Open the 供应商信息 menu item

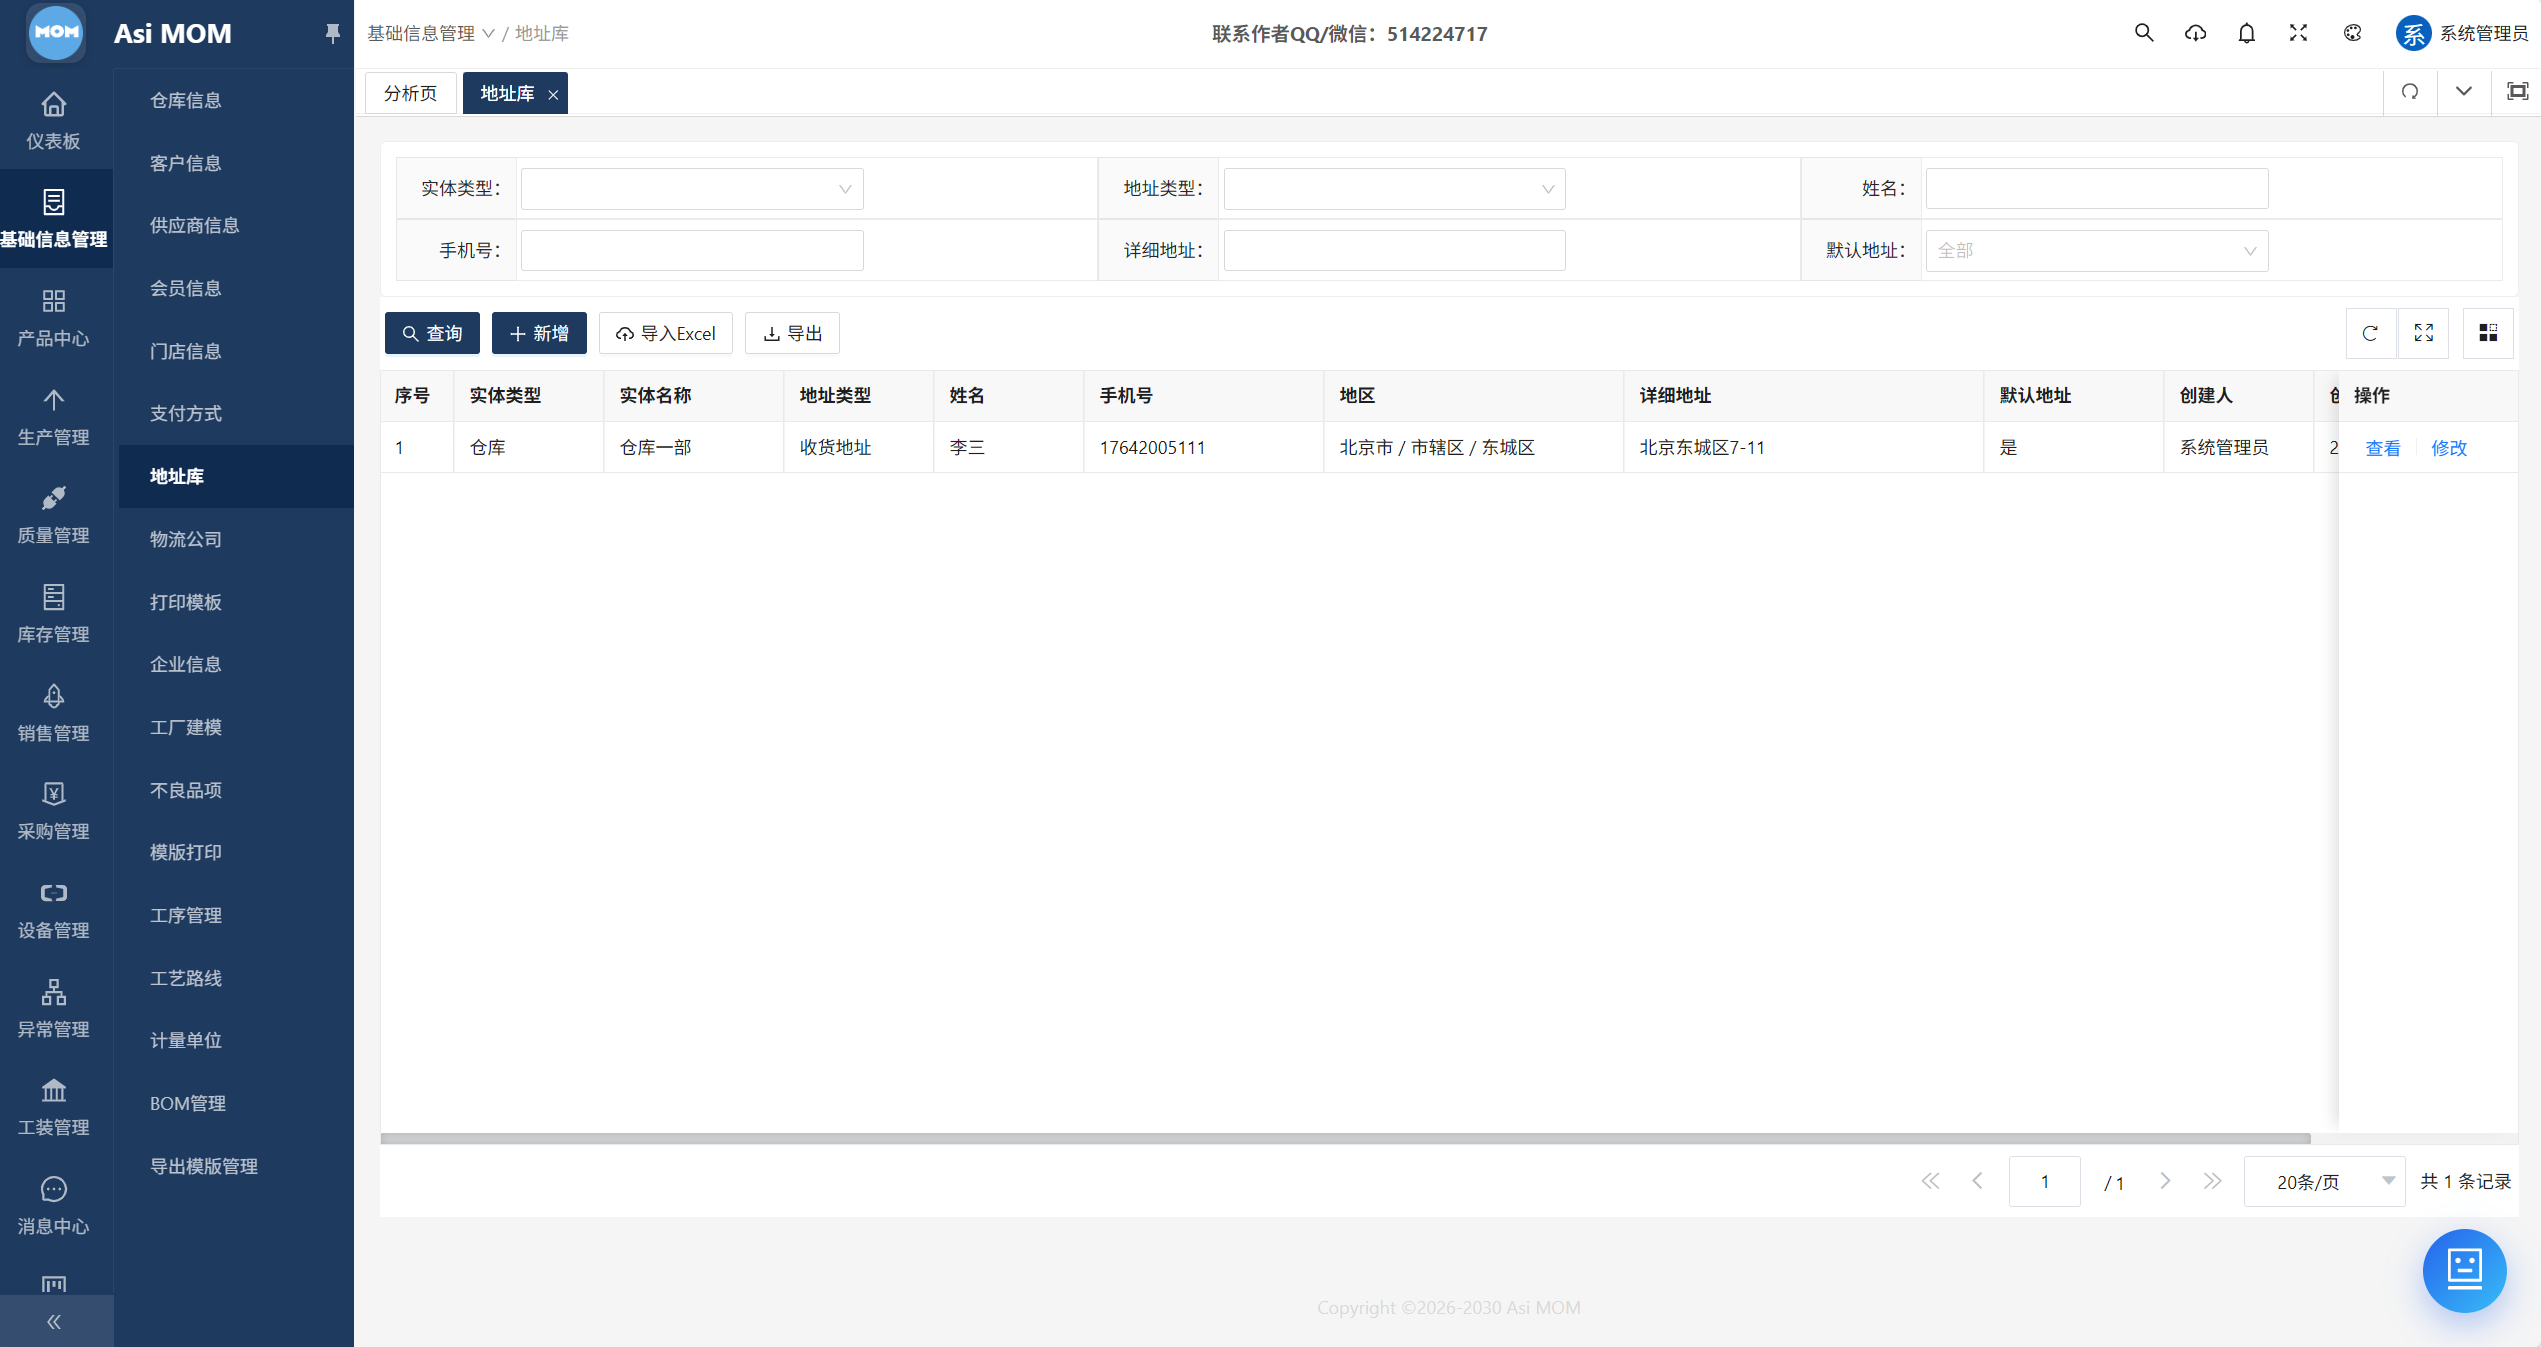pos(194,225)
